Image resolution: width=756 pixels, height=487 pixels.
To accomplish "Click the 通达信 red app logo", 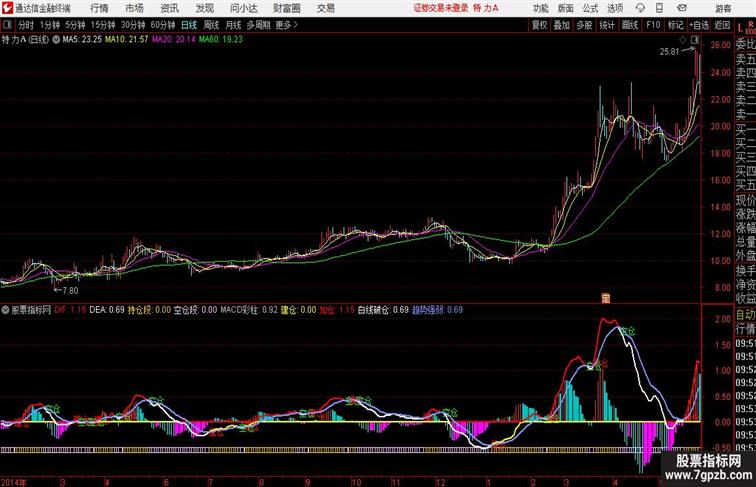I will click(7, 8).
